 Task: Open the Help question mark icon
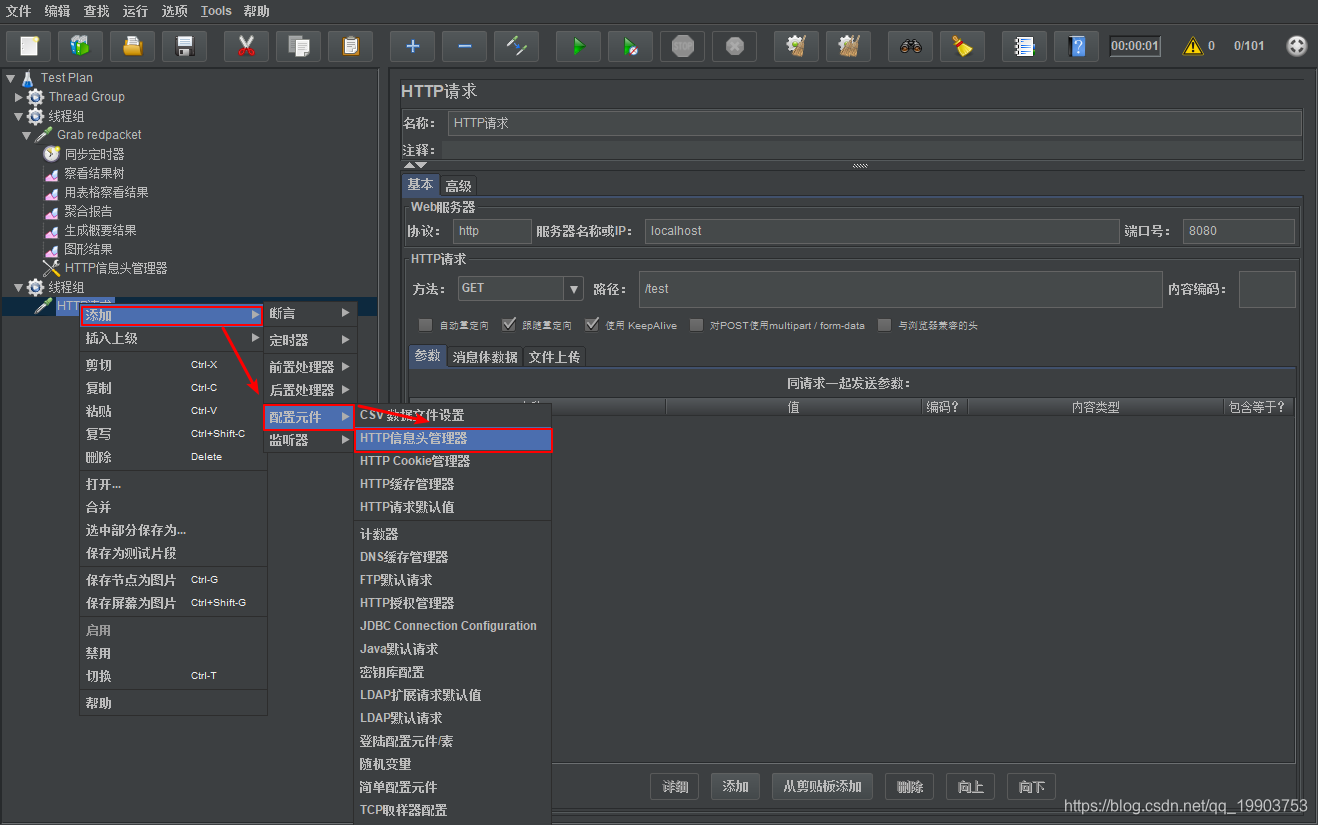click(x=1076, y=46)
